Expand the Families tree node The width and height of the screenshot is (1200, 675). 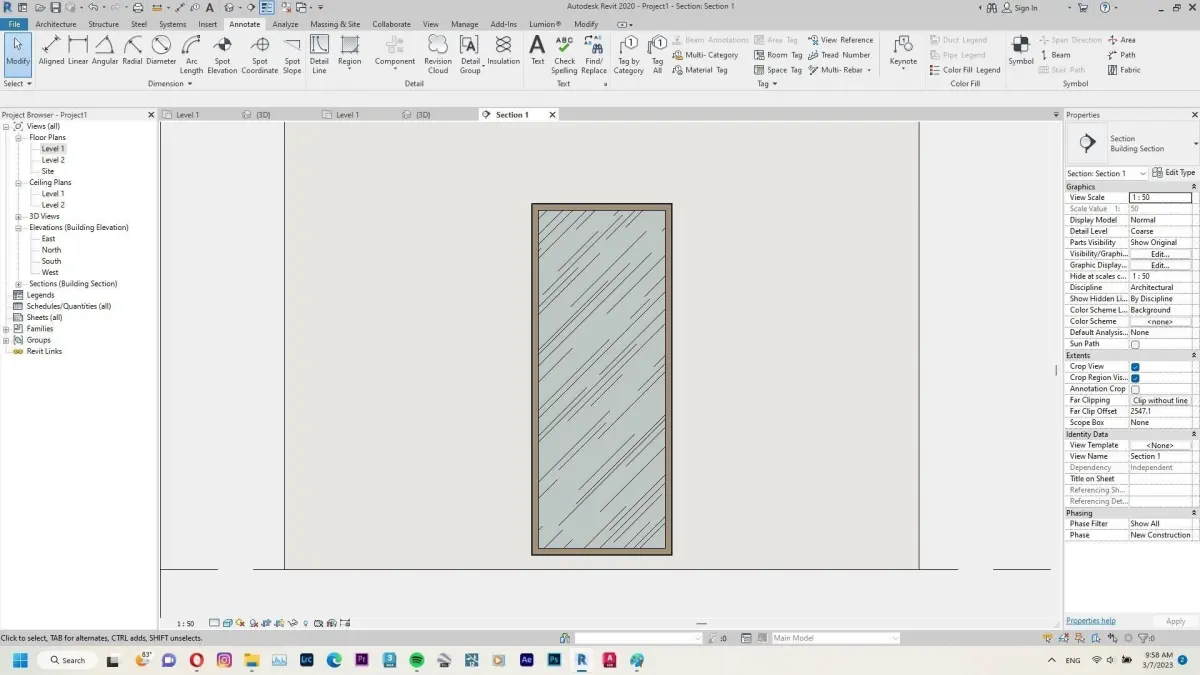pyautogui.click(x=7, y=329)
